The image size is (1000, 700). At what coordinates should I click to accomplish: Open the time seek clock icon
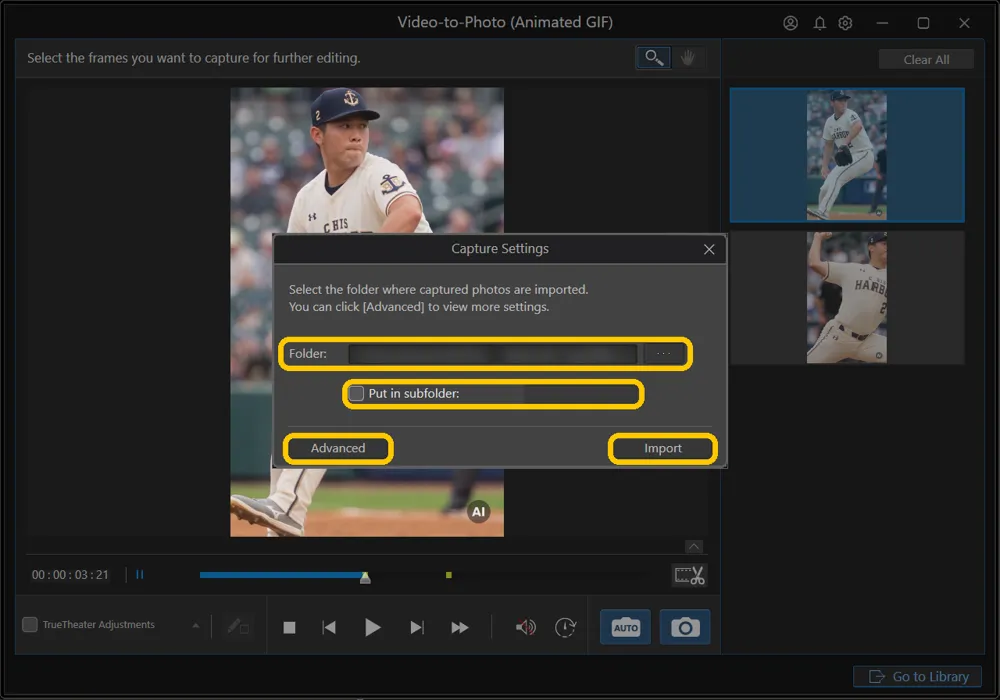(x=566, y=628)
